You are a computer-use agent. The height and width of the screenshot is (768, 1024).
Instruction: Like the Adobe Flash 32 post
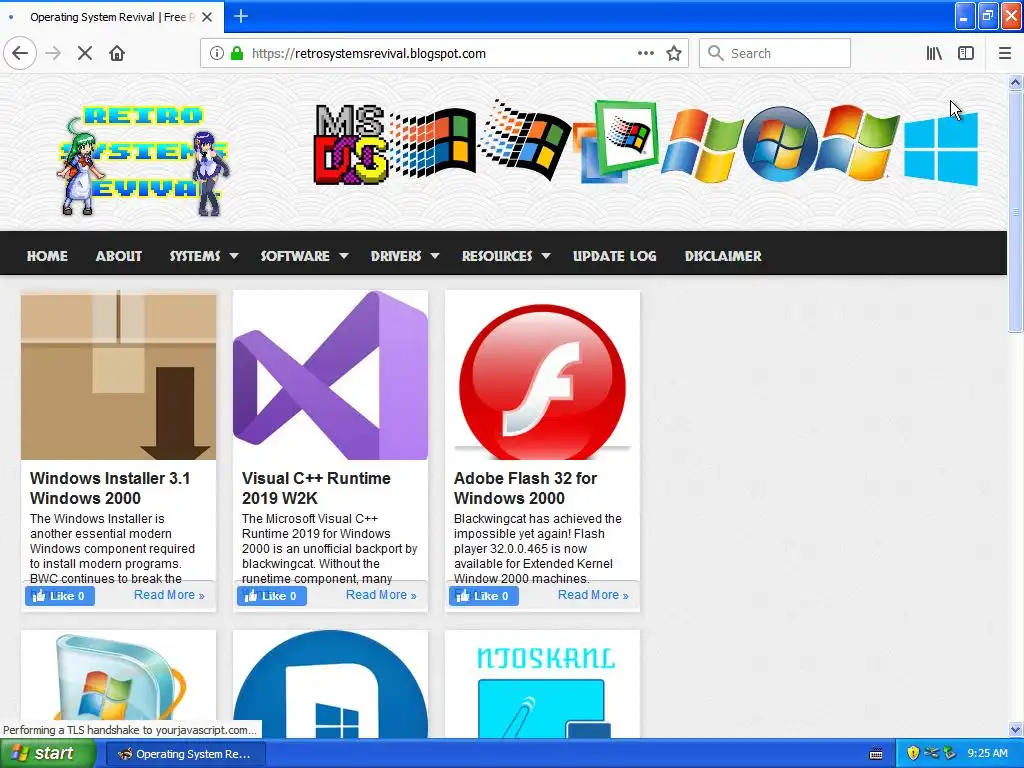pyautogui.click(x=484, y=596)
